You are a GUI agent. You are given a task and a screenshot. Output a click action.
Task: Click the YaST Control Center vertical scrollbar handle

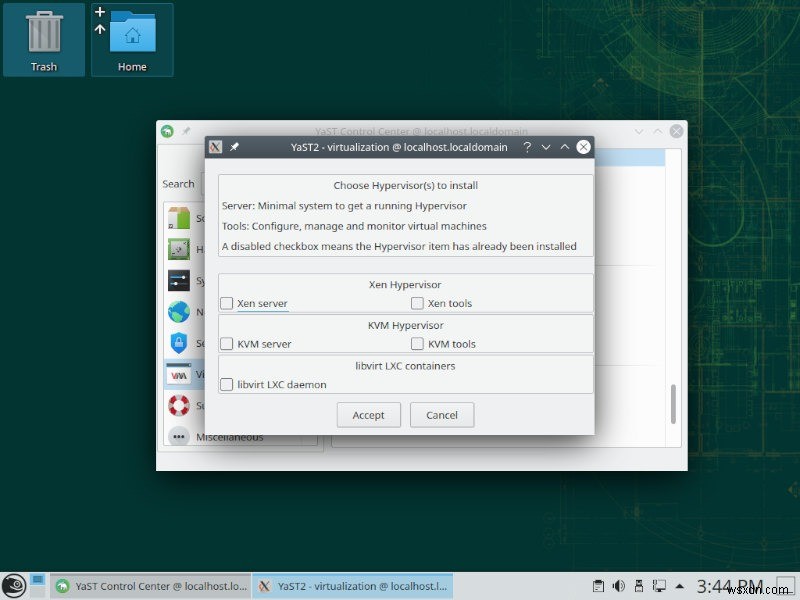[x=673, y=404]
